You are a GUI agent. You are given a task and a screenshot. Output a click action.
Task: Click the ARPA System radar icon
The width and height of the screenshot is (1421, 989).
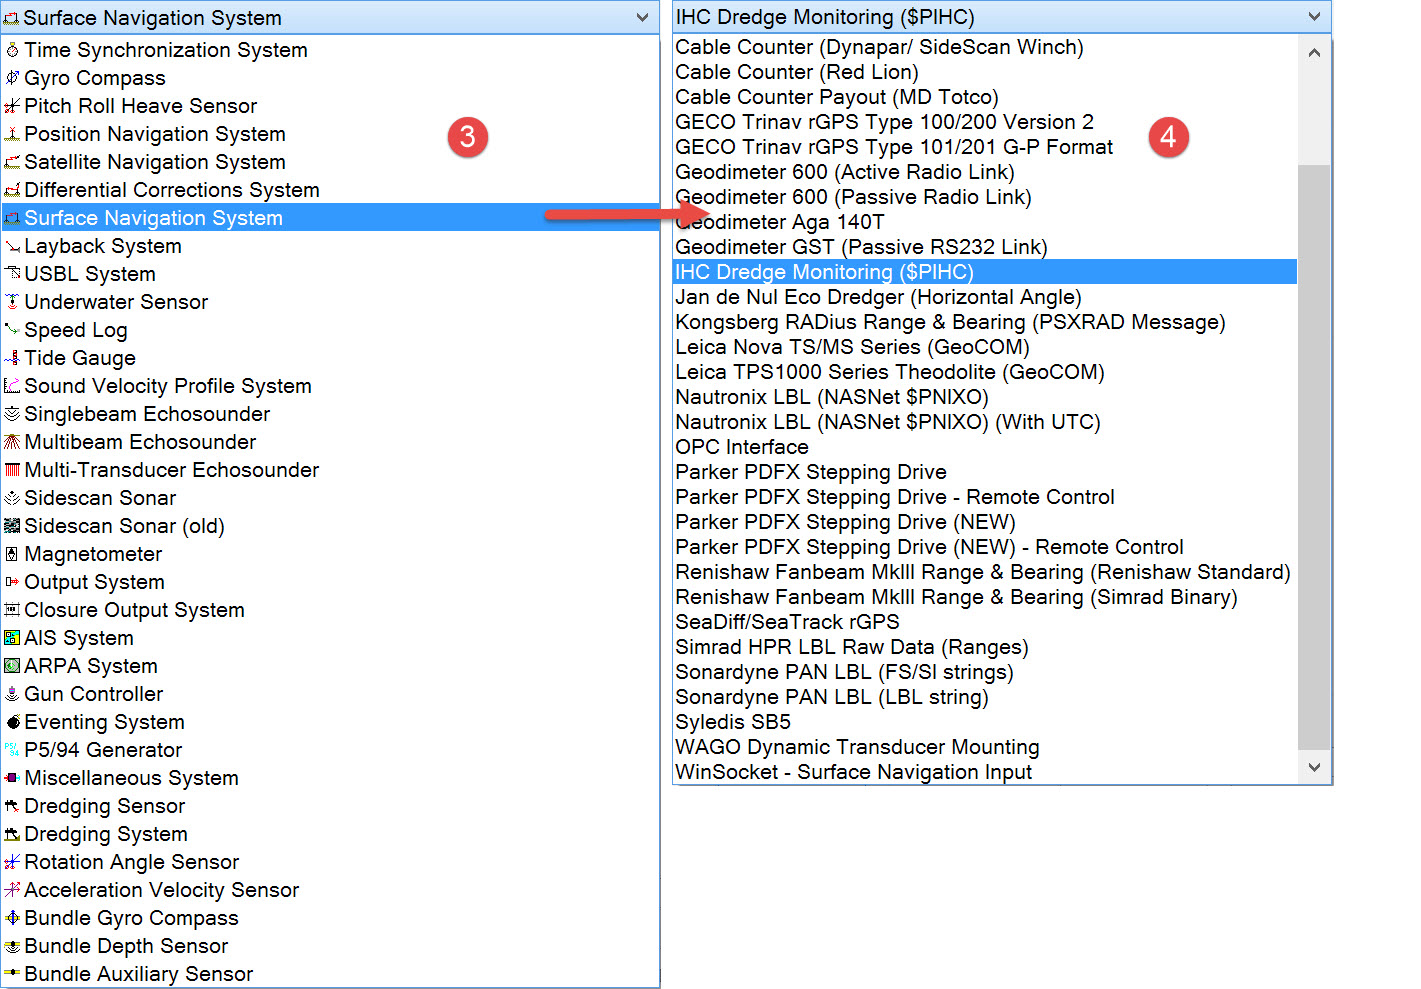(12, 666)
